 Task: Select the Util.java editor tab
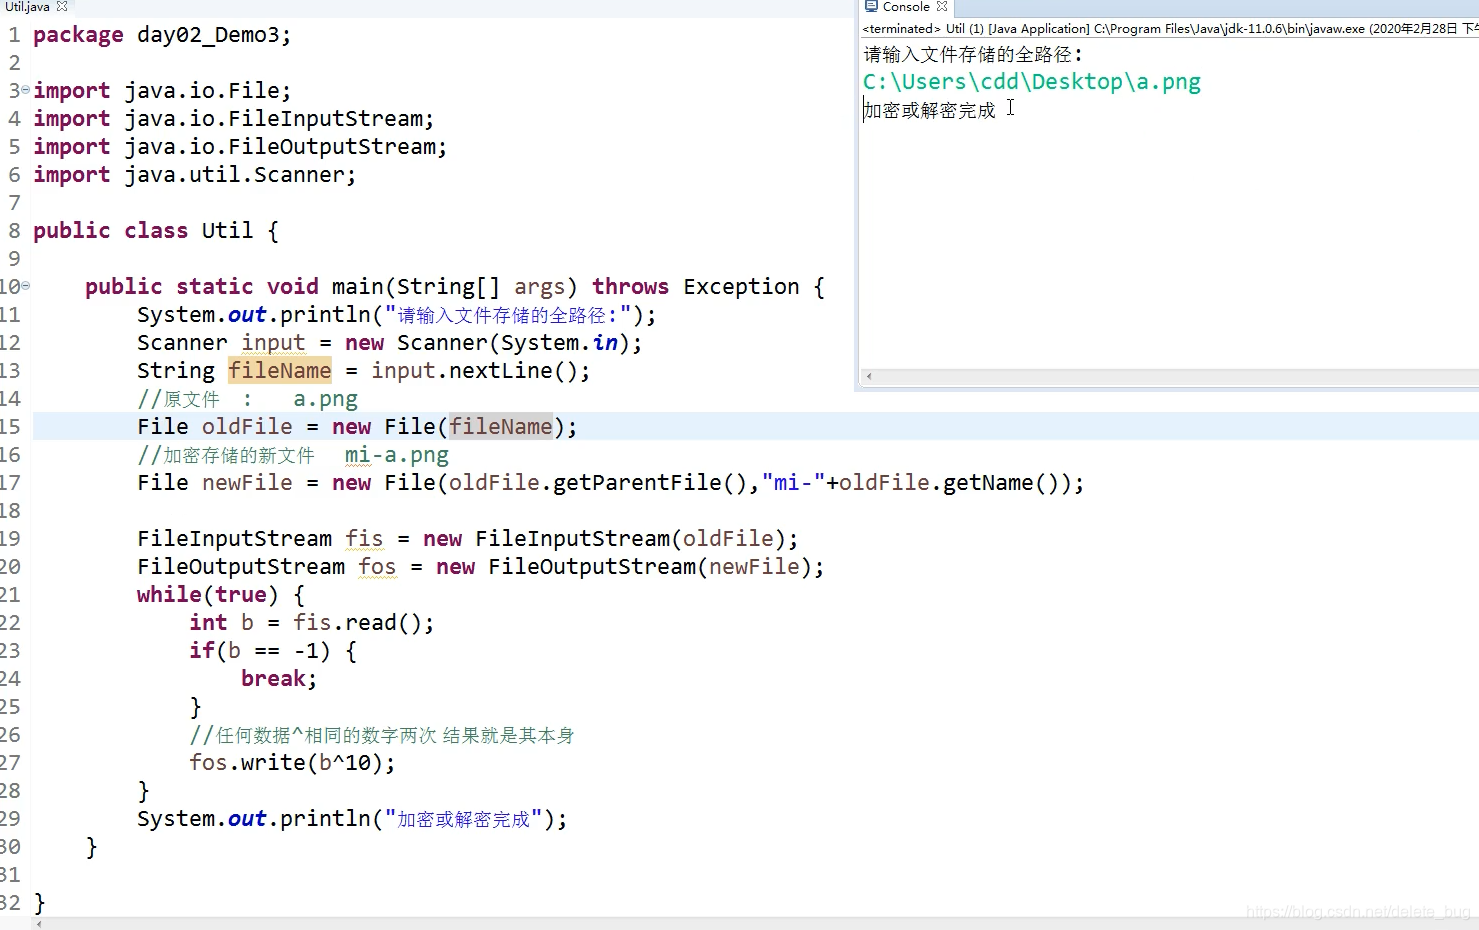pos(27,6)
